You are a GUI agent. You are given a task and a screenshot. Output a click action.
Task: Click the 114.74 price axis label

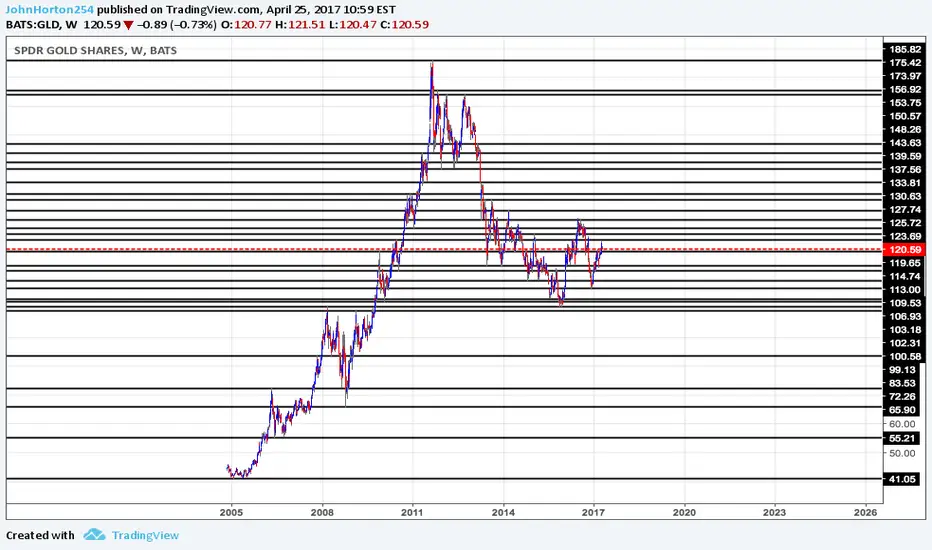[905, 276]
